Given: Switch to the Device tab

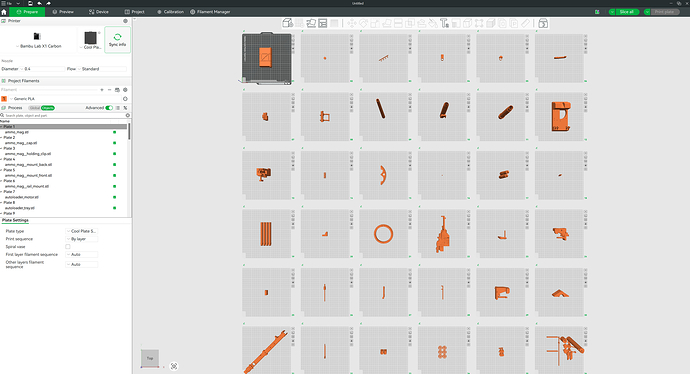Looking at the screenshot, I should pyautogui.click(x=99, y=12).
